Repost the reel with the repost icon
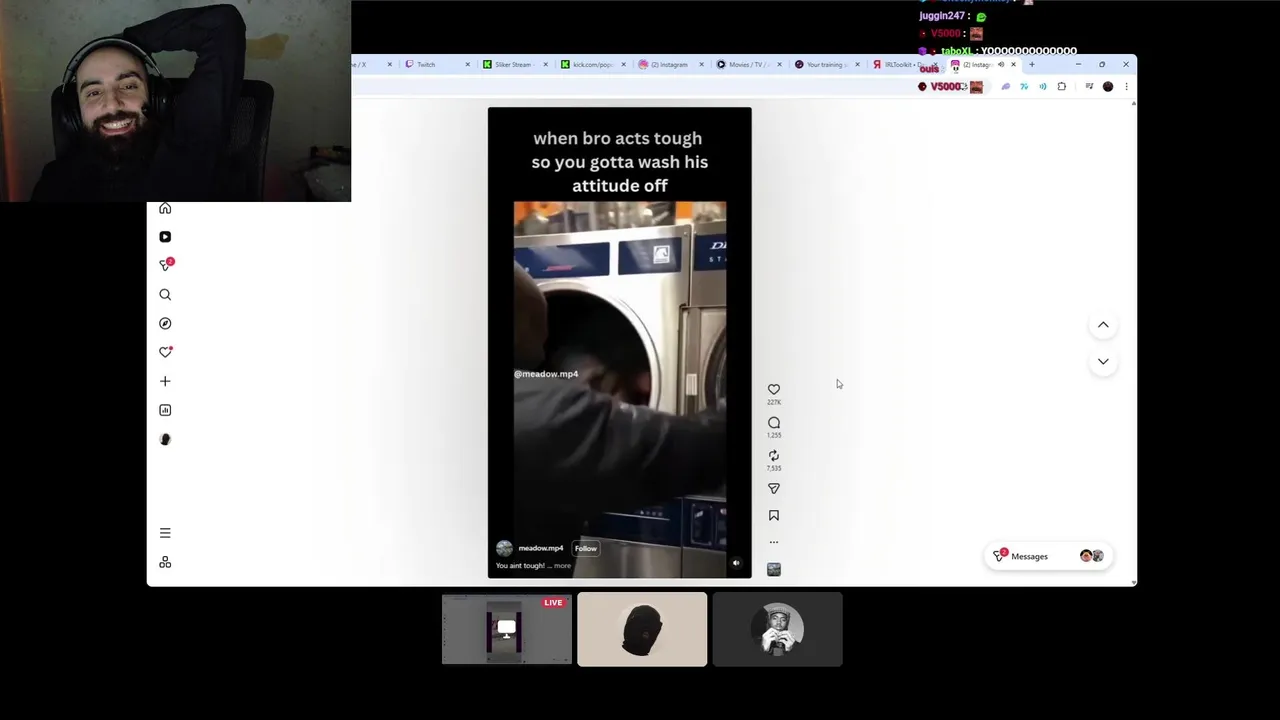1280x720 pixels. point(774,455)
